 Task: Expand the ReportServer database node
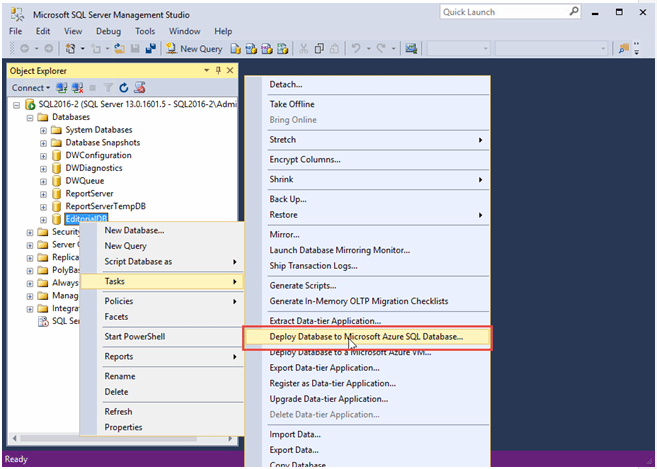(44, 194)
